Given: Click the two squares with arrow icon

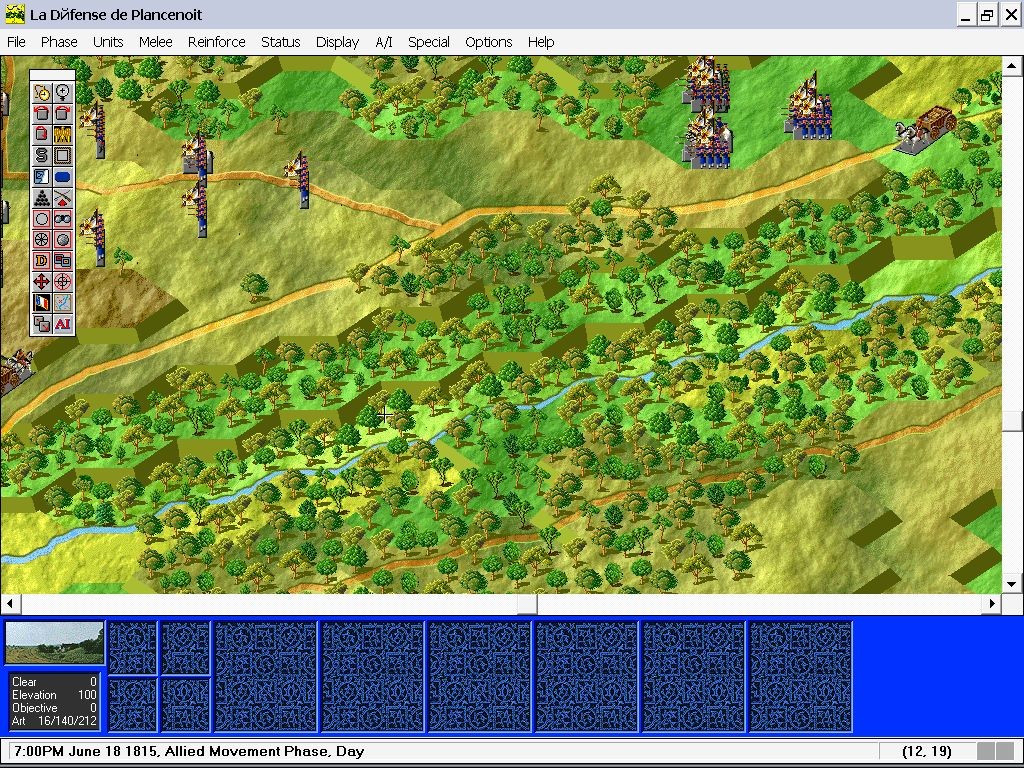Looking at the screenshot, I should click(42, 324).
